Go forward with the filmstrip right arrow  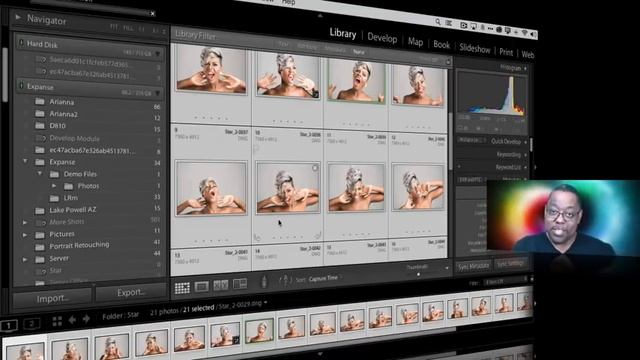(86, 318)
